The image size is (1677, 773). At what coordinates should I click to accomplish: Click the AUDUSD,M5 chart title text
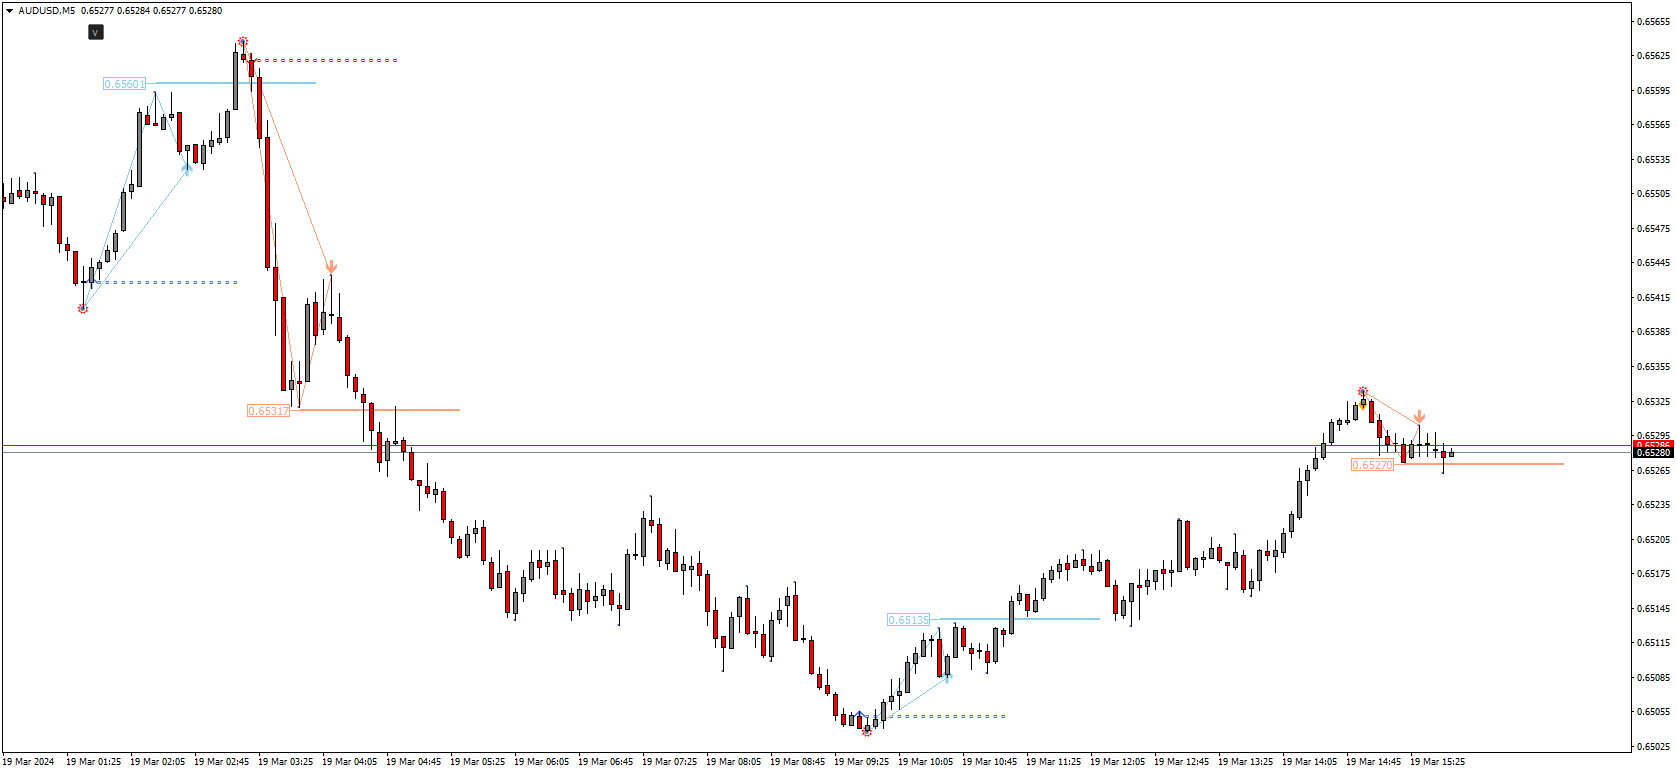(x=46, y=11)
